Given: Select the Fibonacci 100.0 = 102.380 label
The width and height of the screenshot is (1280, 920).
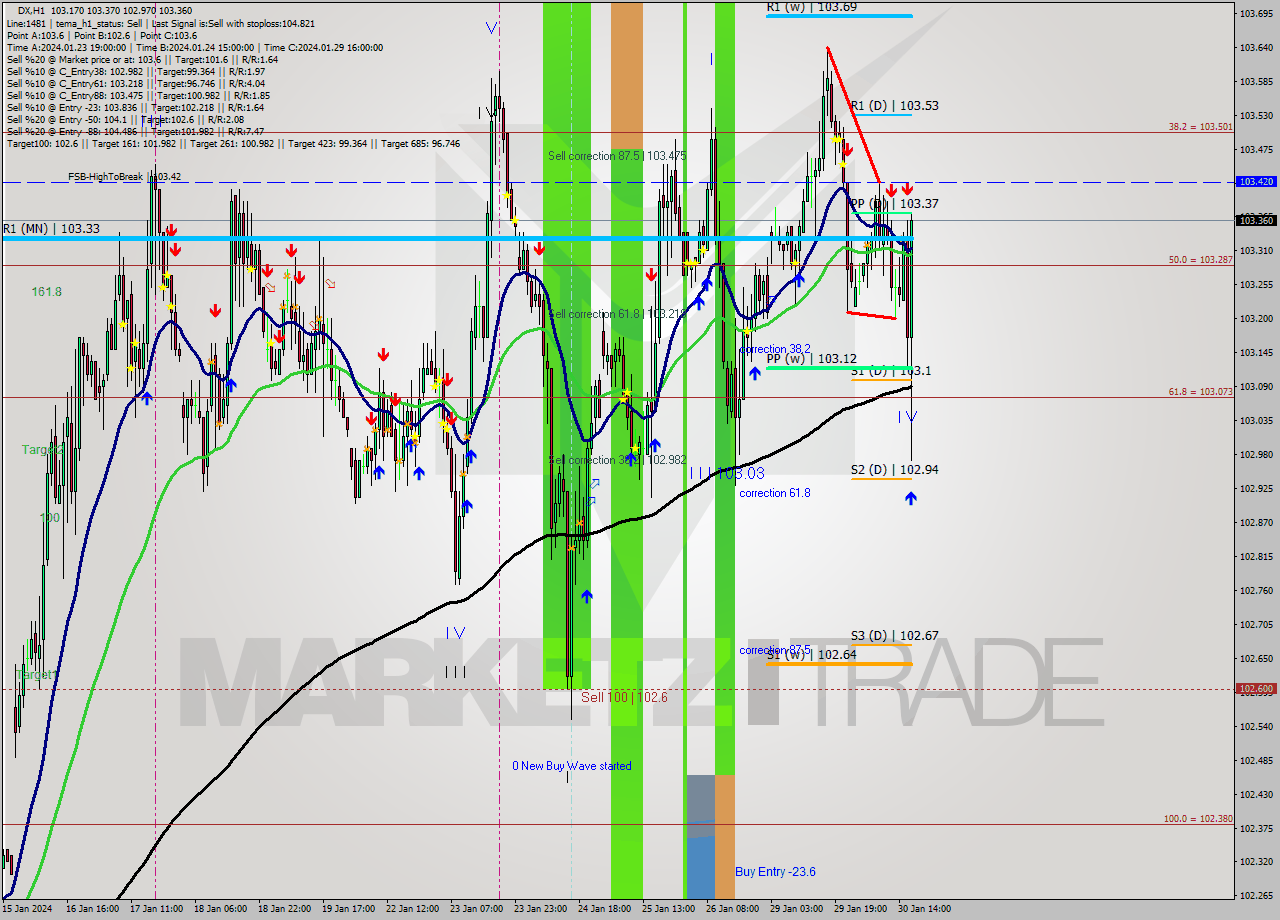Looking at the screenshot, I should click(x=1198, y=819).
